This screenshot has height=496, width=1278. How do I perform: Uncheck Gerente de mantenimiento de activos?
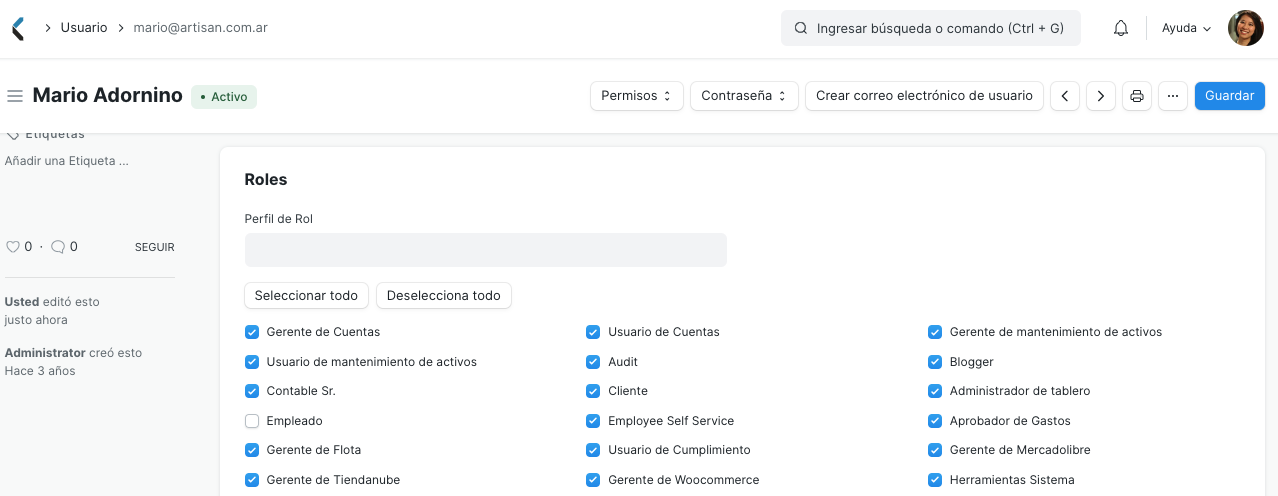pos(935,332)
